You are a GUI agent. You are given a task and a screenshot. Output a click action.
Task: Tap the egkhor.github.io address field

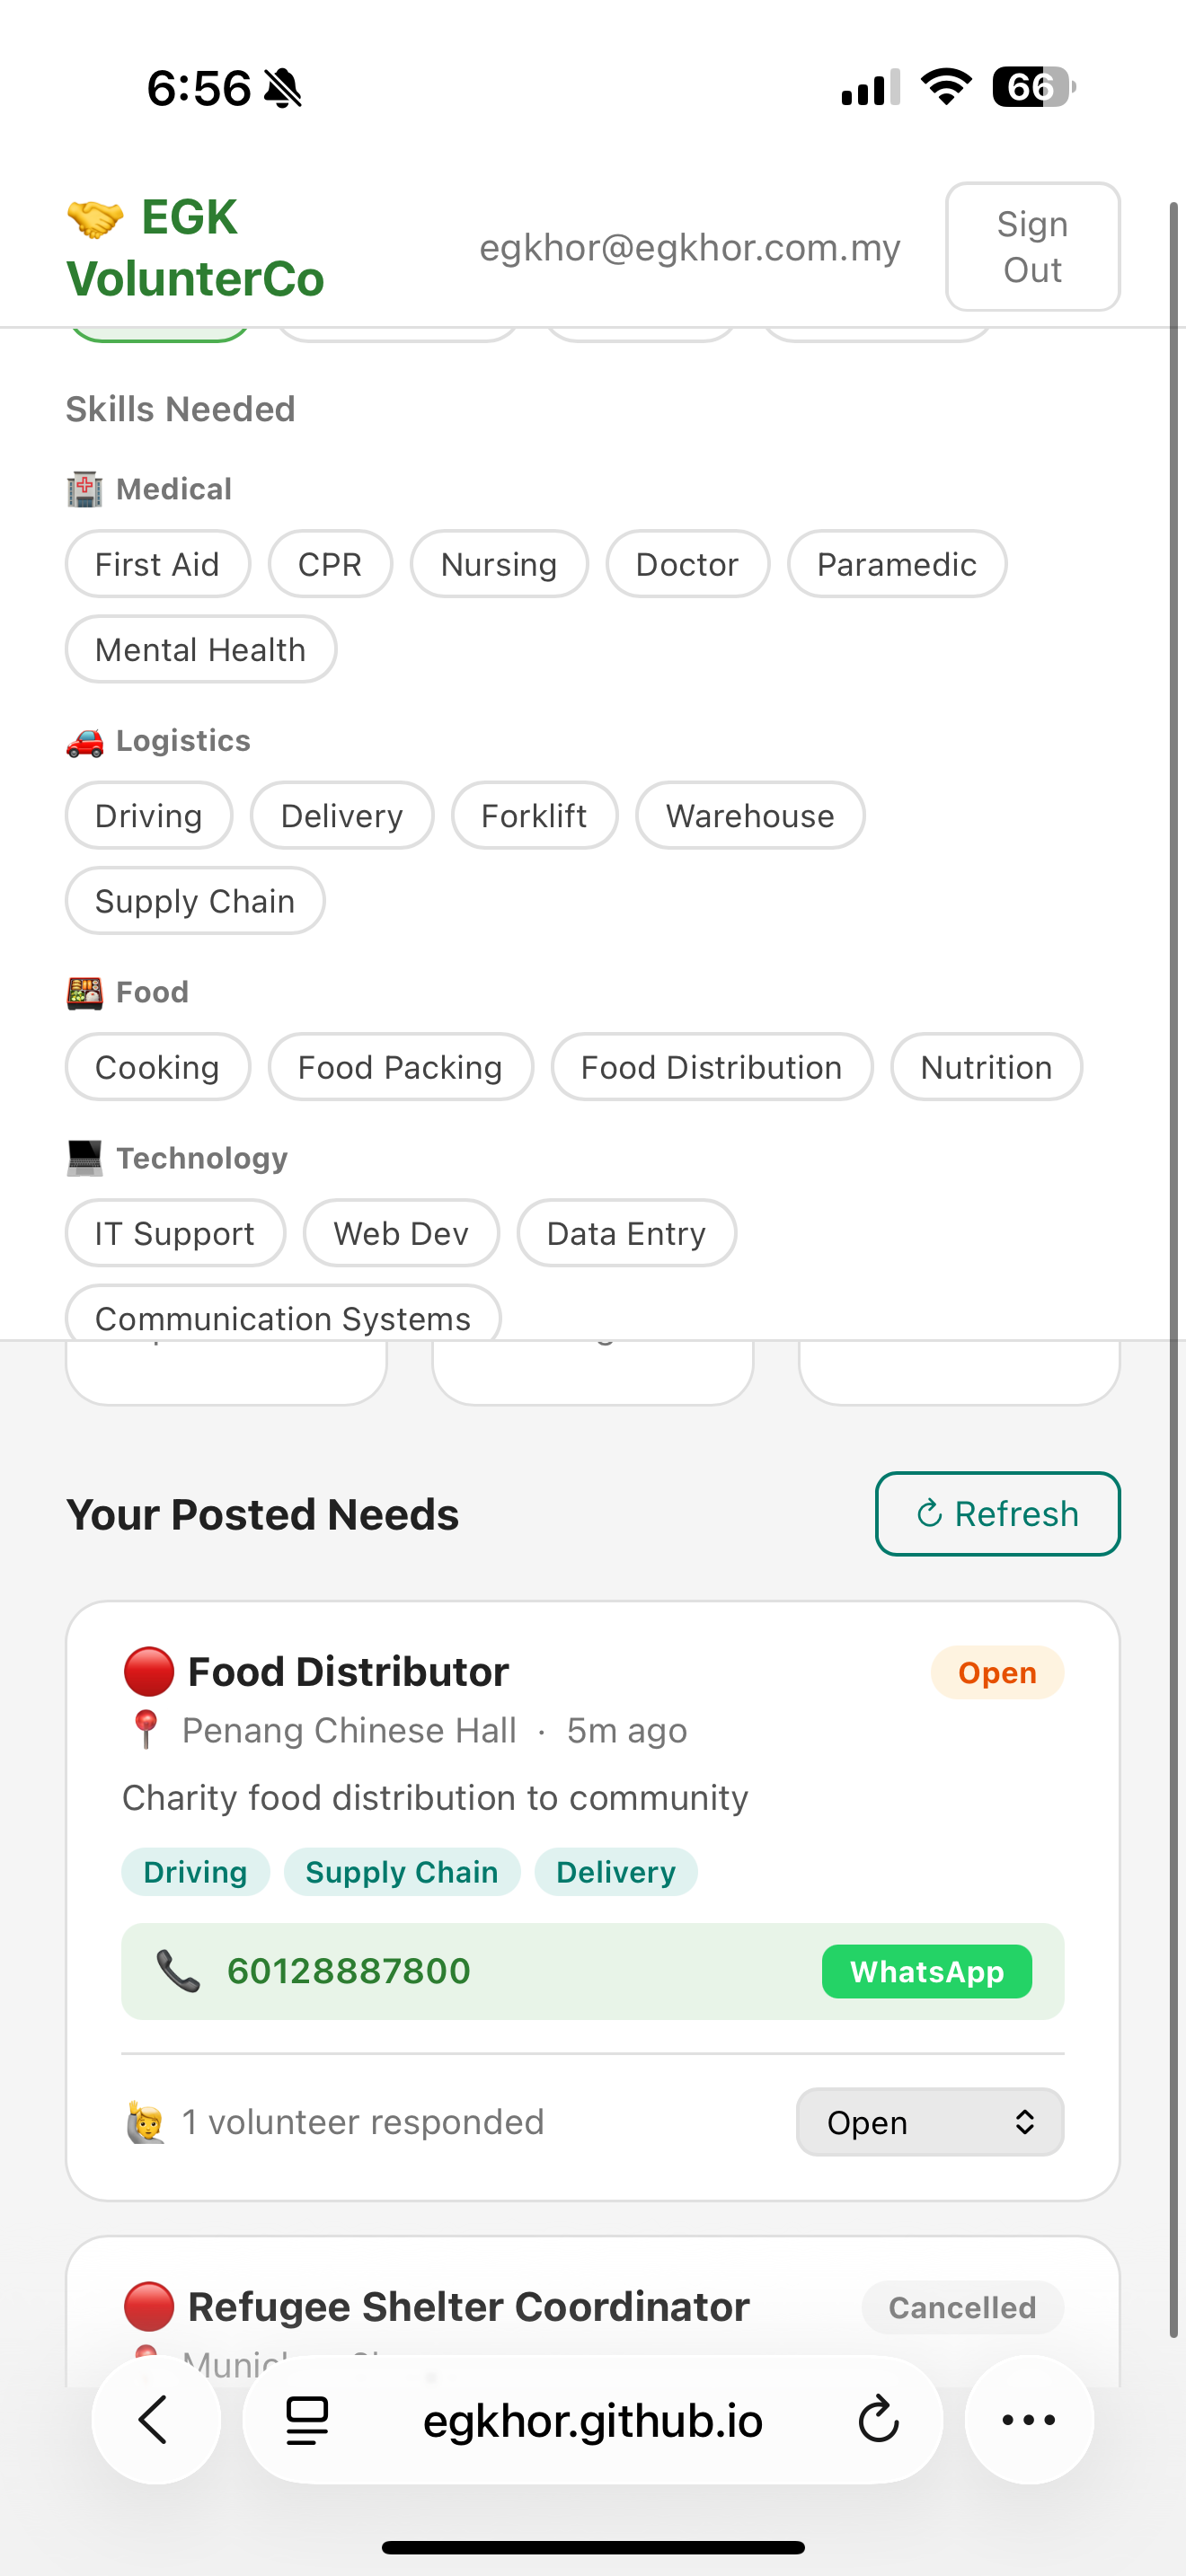tap(593, 2421)
